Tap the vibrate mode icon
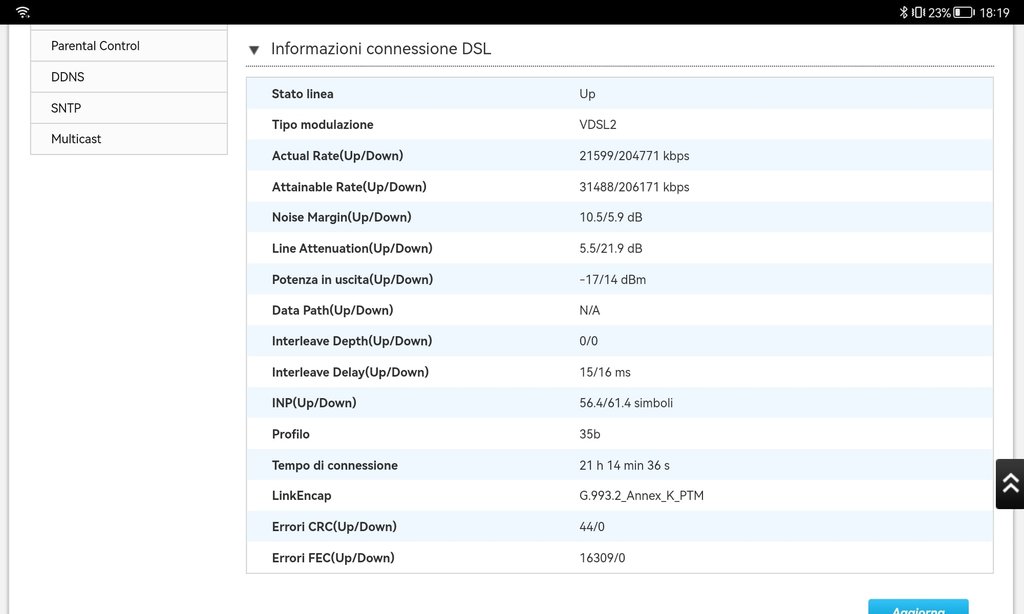The image size is (1024, 614). (x=917, y=12)
